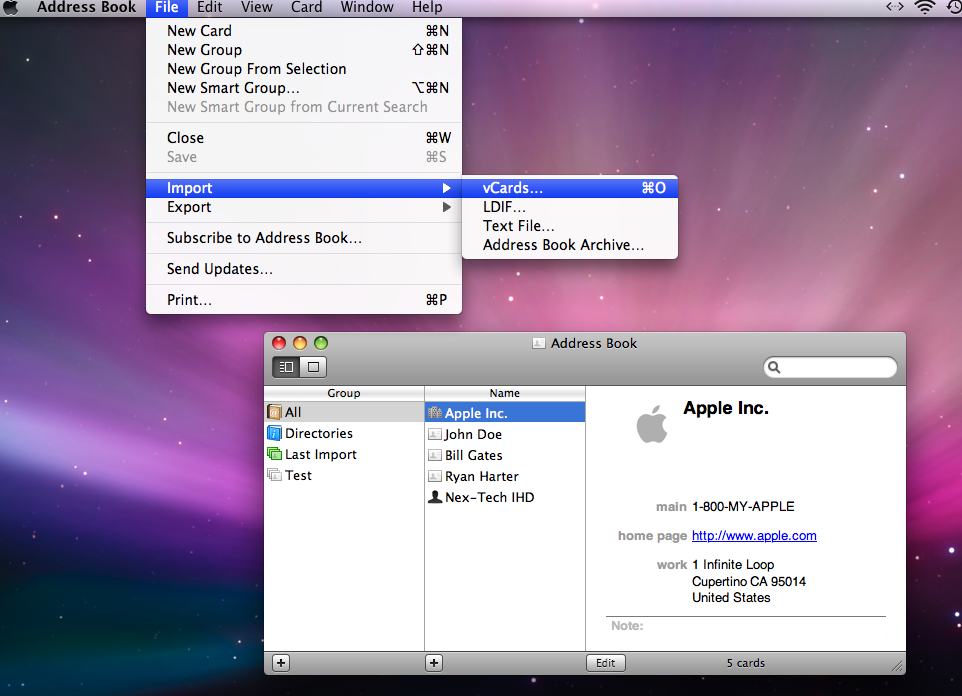Screen dimensions: 962x696
Task: Choose Subscribe to Address Book…
Action: [x=304, y=238]
